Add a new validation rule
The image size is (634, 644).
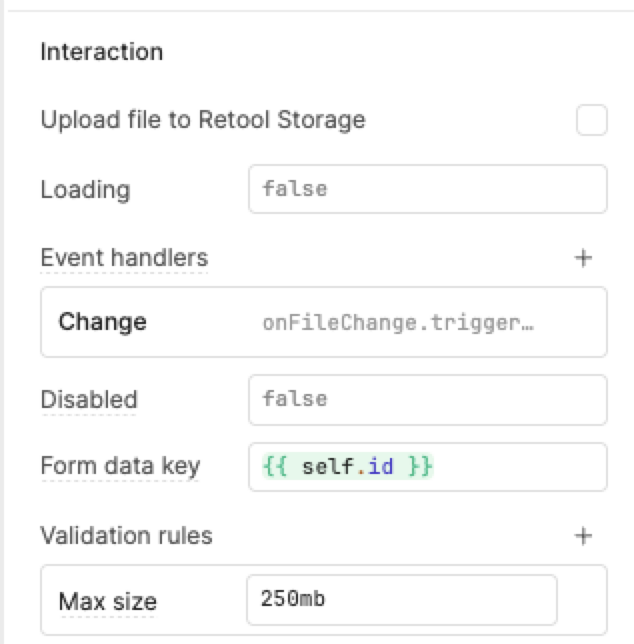pos(583,536)
